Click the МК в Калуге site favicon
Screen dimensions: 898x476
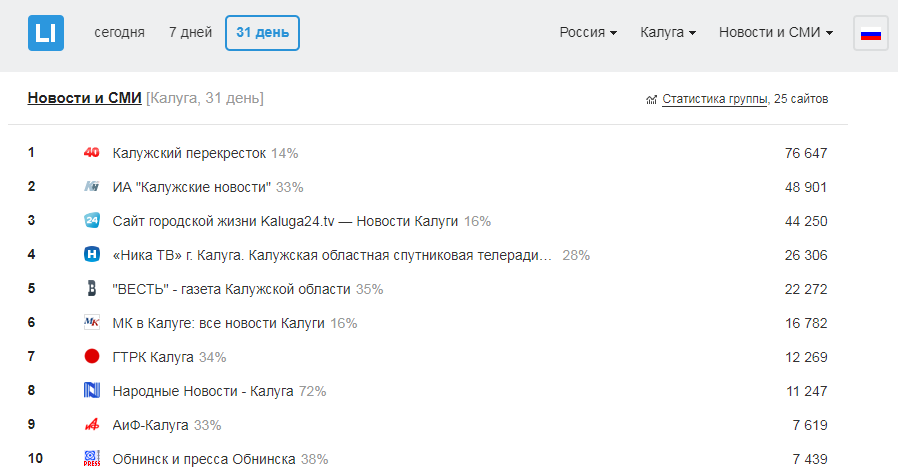(x=92, y=323)
